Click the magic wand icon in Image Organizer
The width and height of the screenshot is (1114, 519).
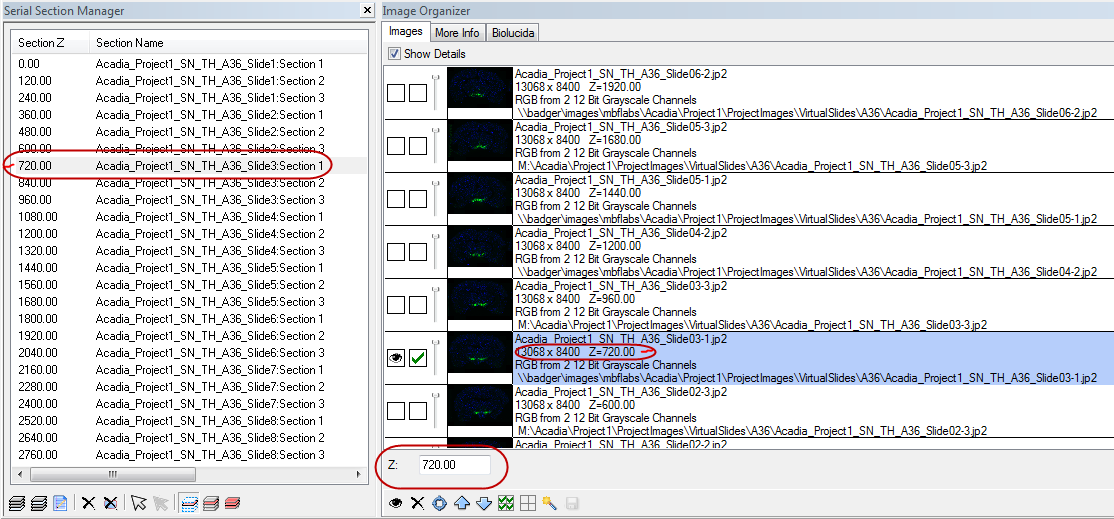tap(550, 503)
